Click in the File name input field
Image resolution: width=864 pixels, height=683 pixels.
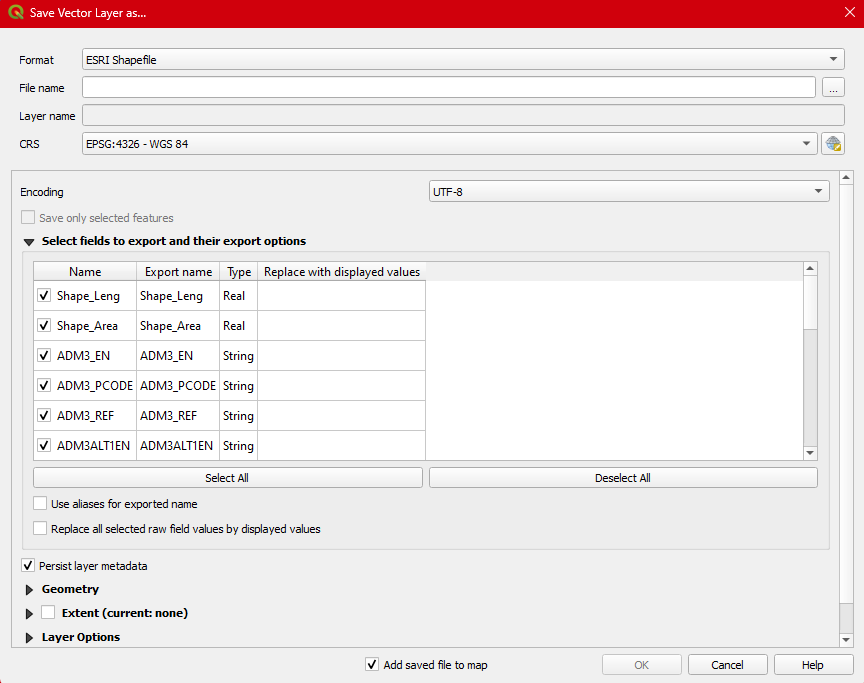tap(448, 88)
